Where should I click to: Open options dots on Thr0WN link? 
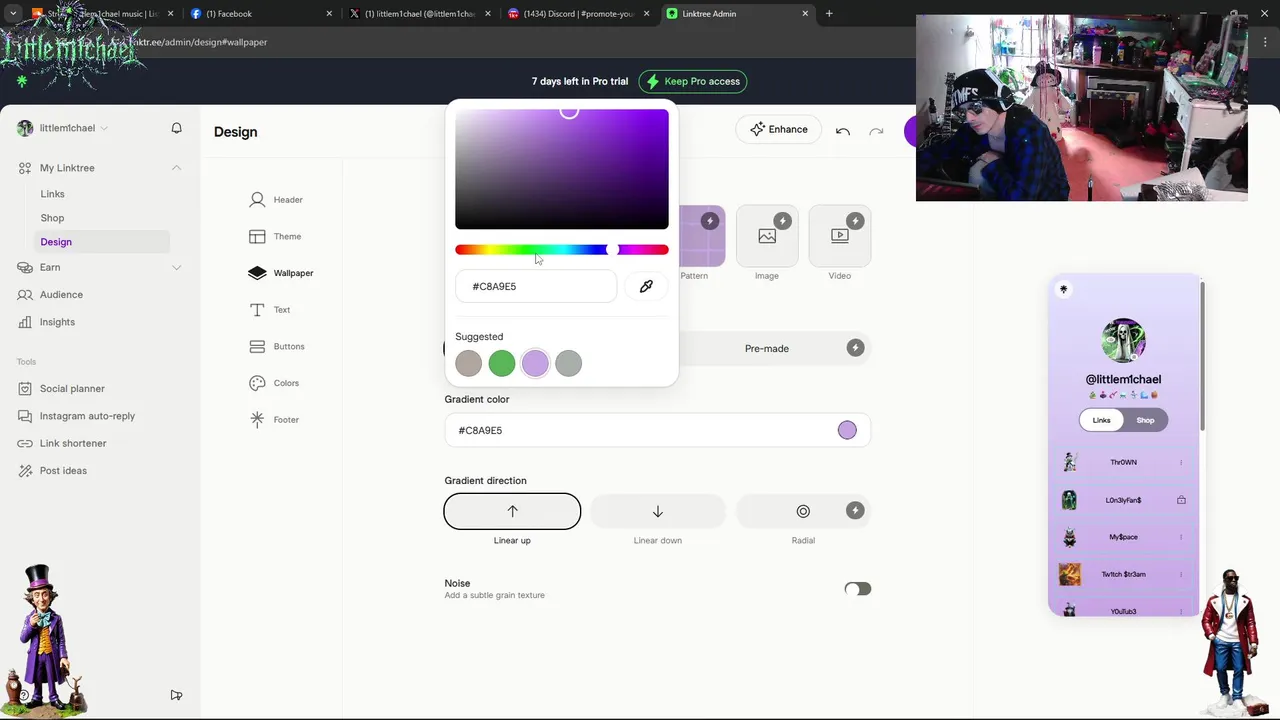click(x=1181, y=462)
